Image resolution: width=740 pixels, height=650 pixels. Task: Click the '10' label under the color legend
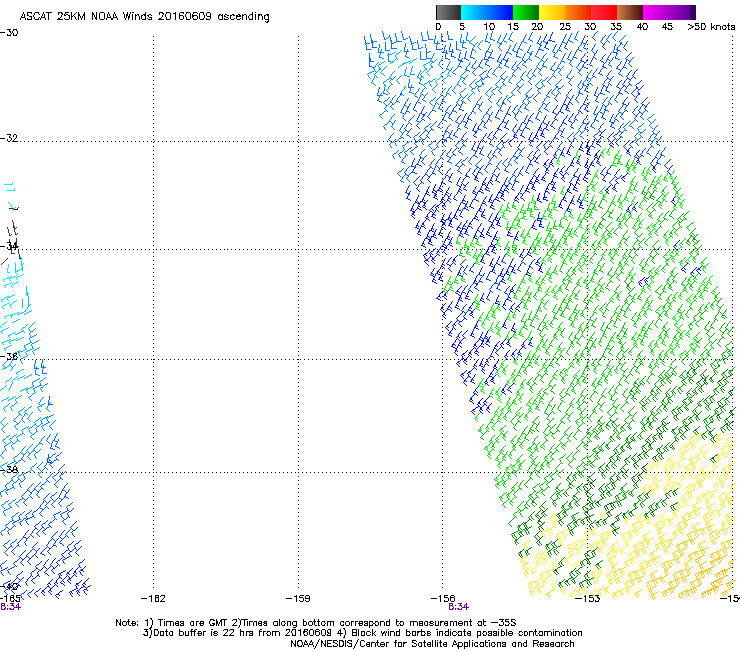point(489,27)
